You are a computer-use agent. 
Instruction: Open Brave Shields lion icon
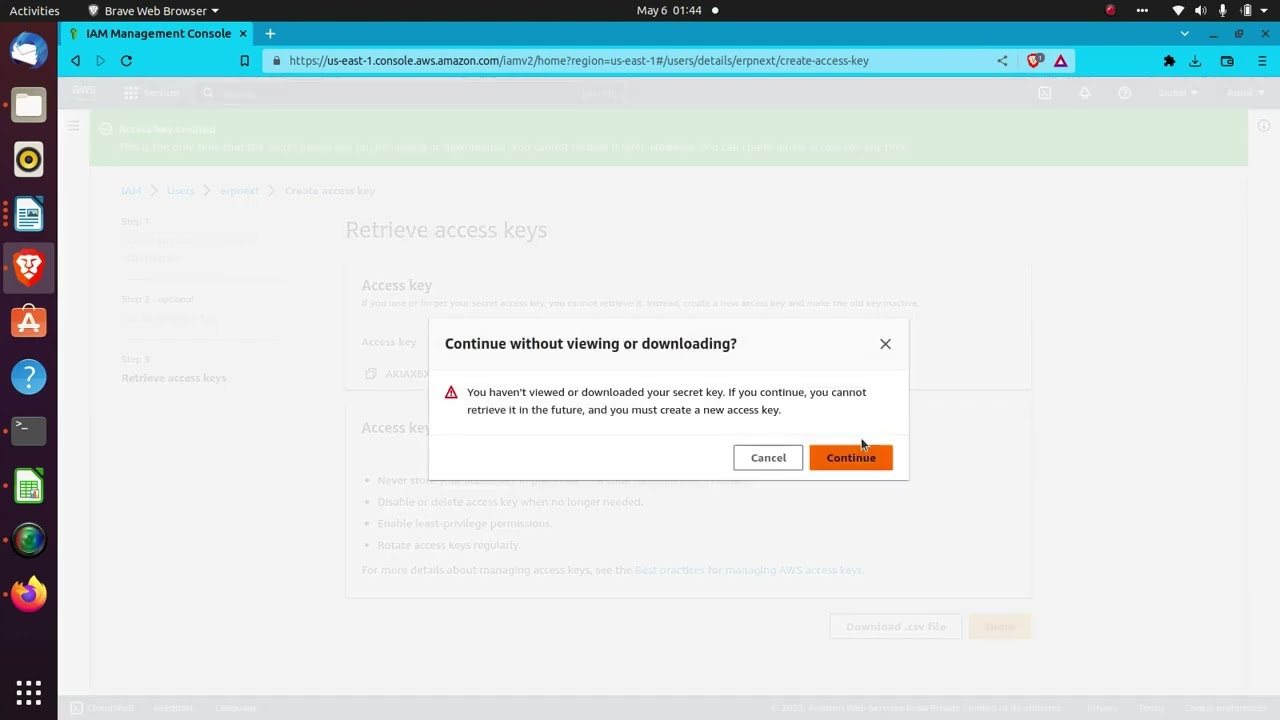point(1035,61)
